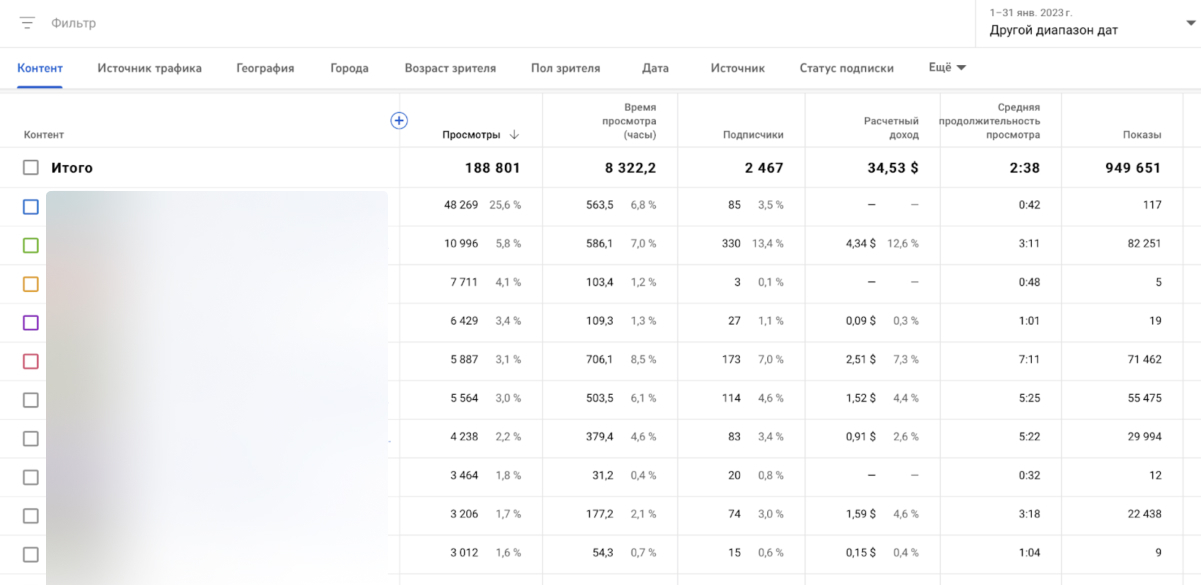This screenshot has width=1201, height=585.
Task: Click the views value 10 996
Action: coord(461,244)
